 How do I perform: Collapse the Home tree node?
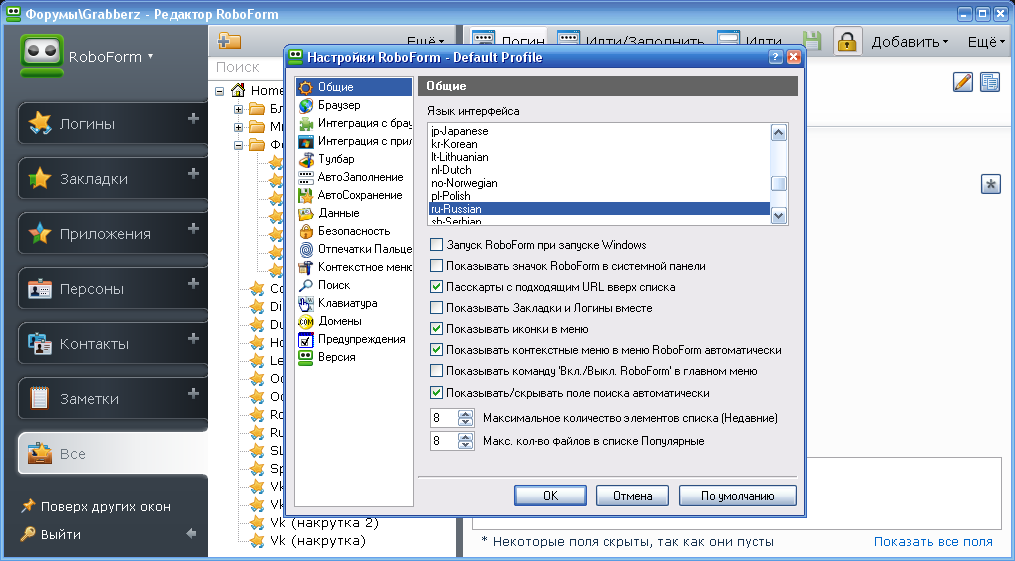(220, 91)
